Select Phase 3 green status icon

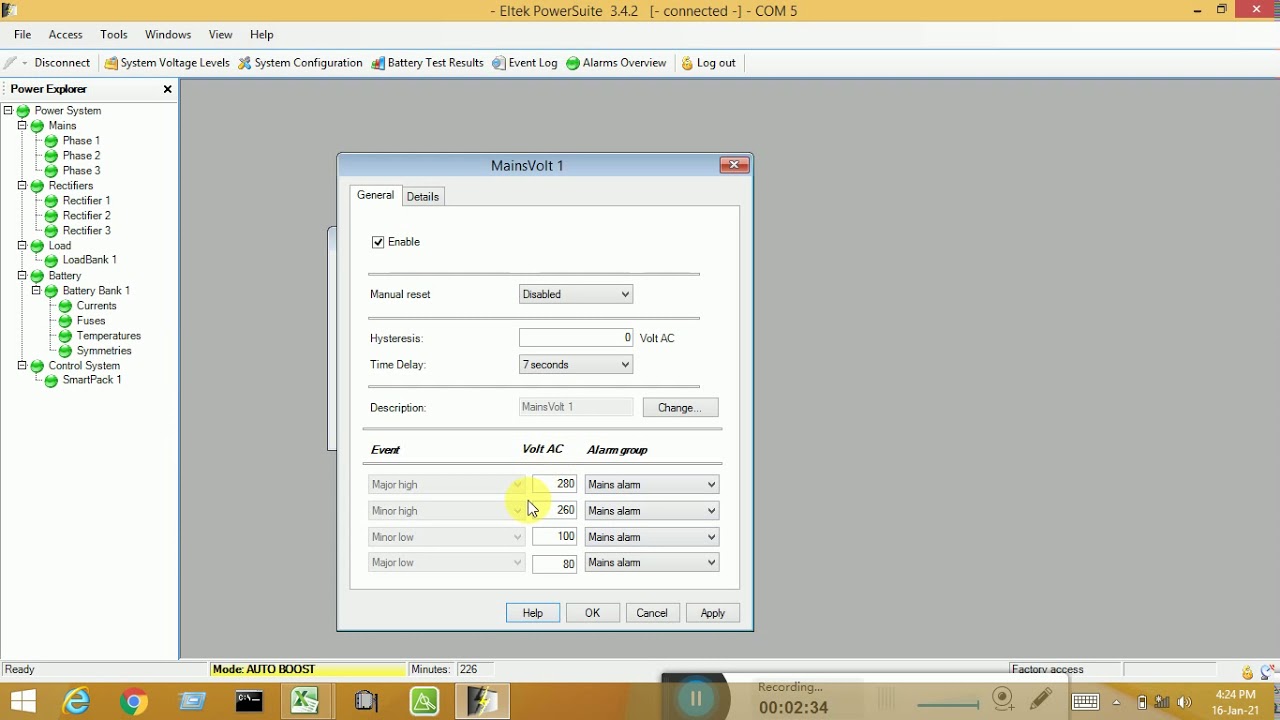[x=51, y=171]
